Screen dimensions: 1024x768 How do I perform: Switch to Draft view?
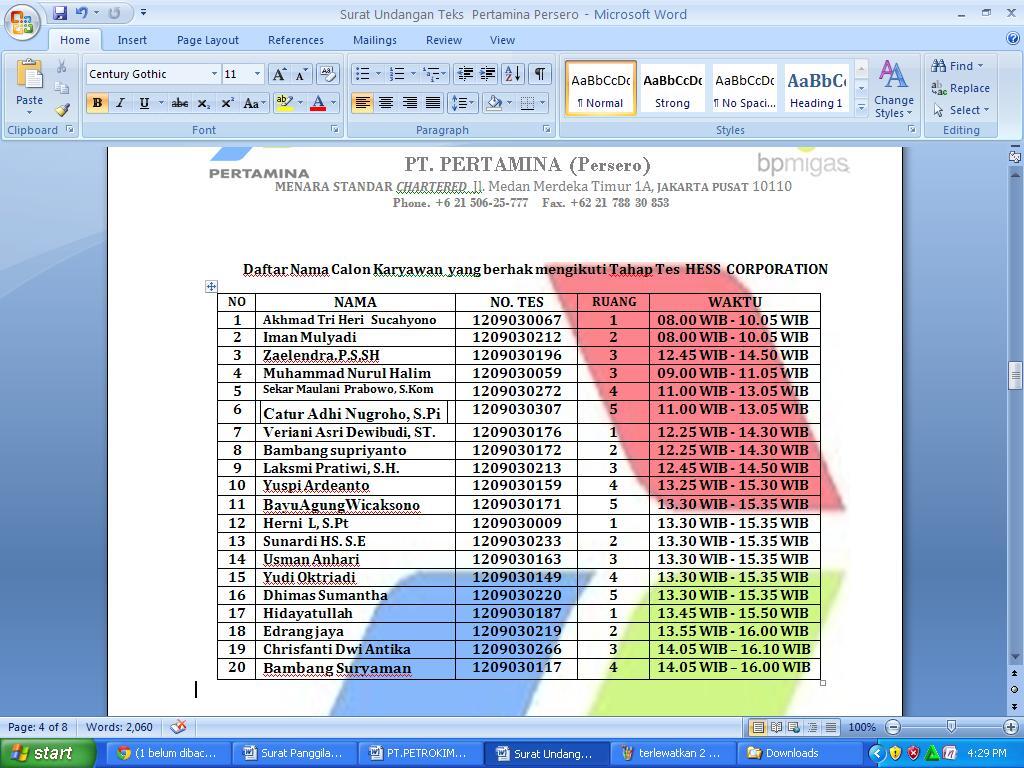[x=831, y=727]
